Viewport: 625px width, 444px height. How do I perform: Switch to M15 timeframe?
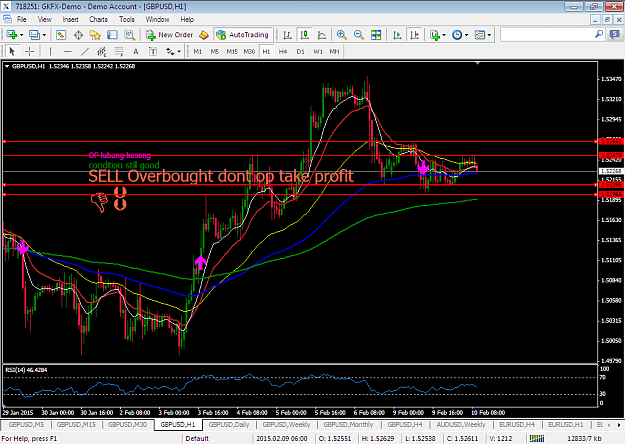[x=232, y=51]
